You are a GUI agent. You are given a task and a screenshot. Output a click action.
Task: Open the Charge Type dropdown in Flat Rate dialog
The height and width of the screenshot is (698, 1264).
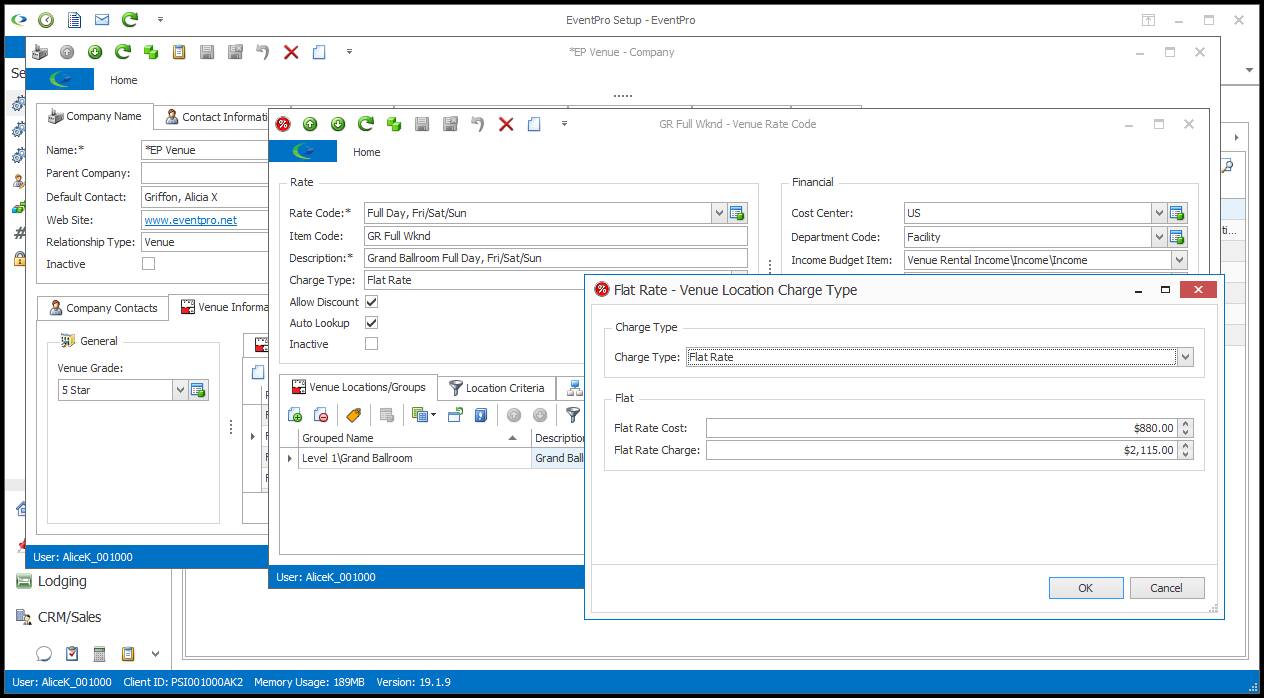pyautogui.click(x=1185, y=357)
